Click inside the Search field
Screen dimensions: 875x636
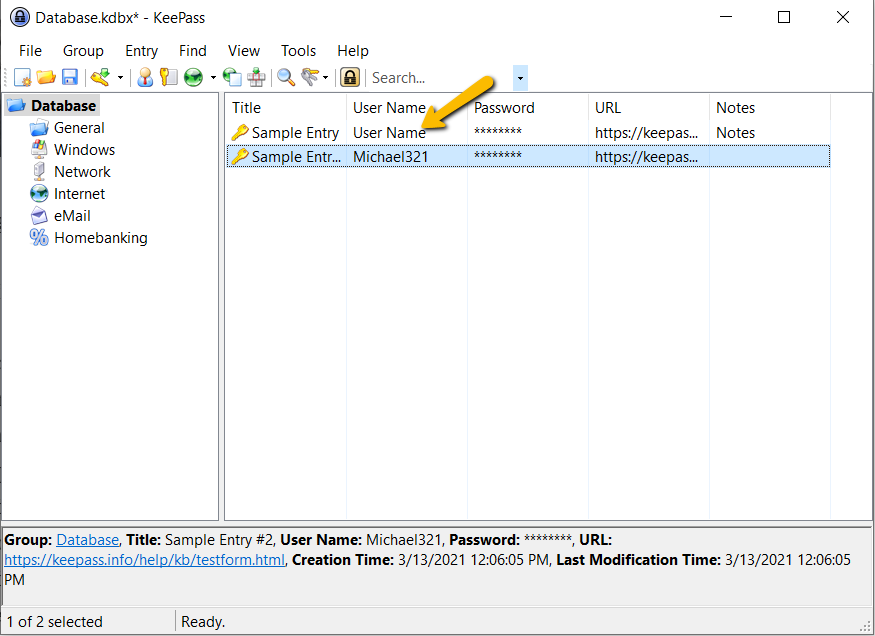pos(430,77)
